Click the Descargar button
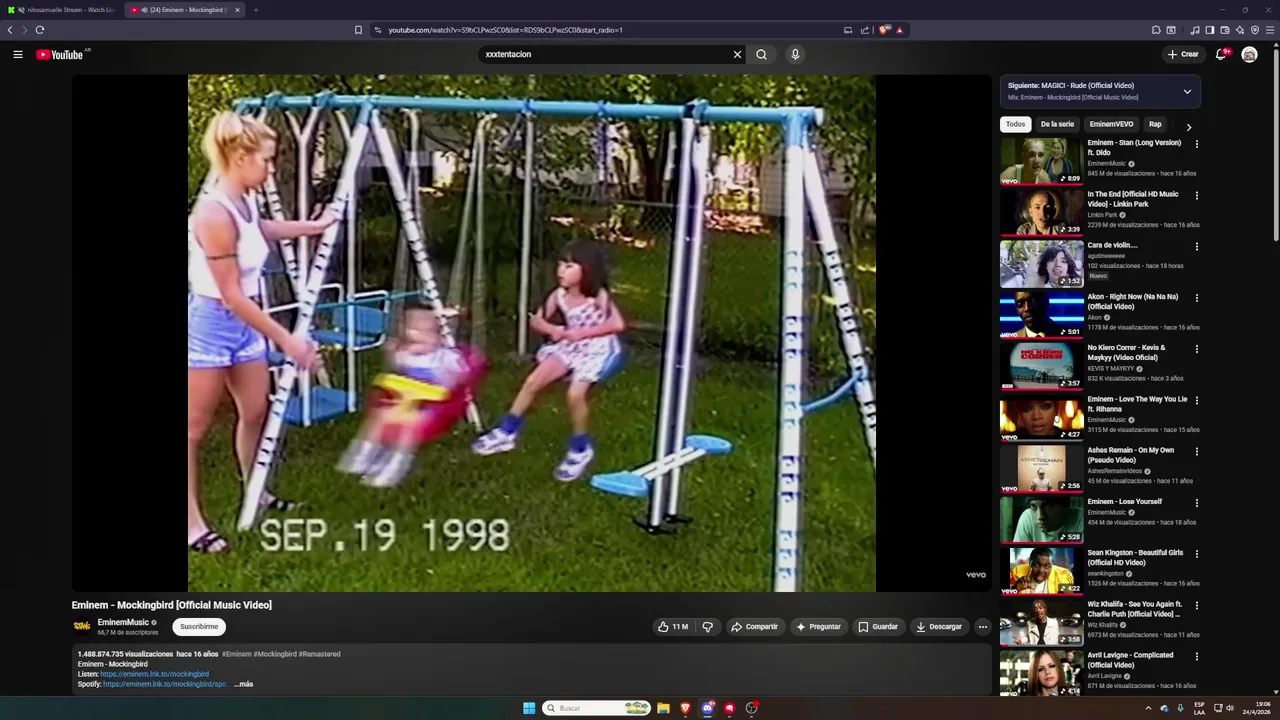The width and height of the screenshot is (1280, 720). (939, 627)
